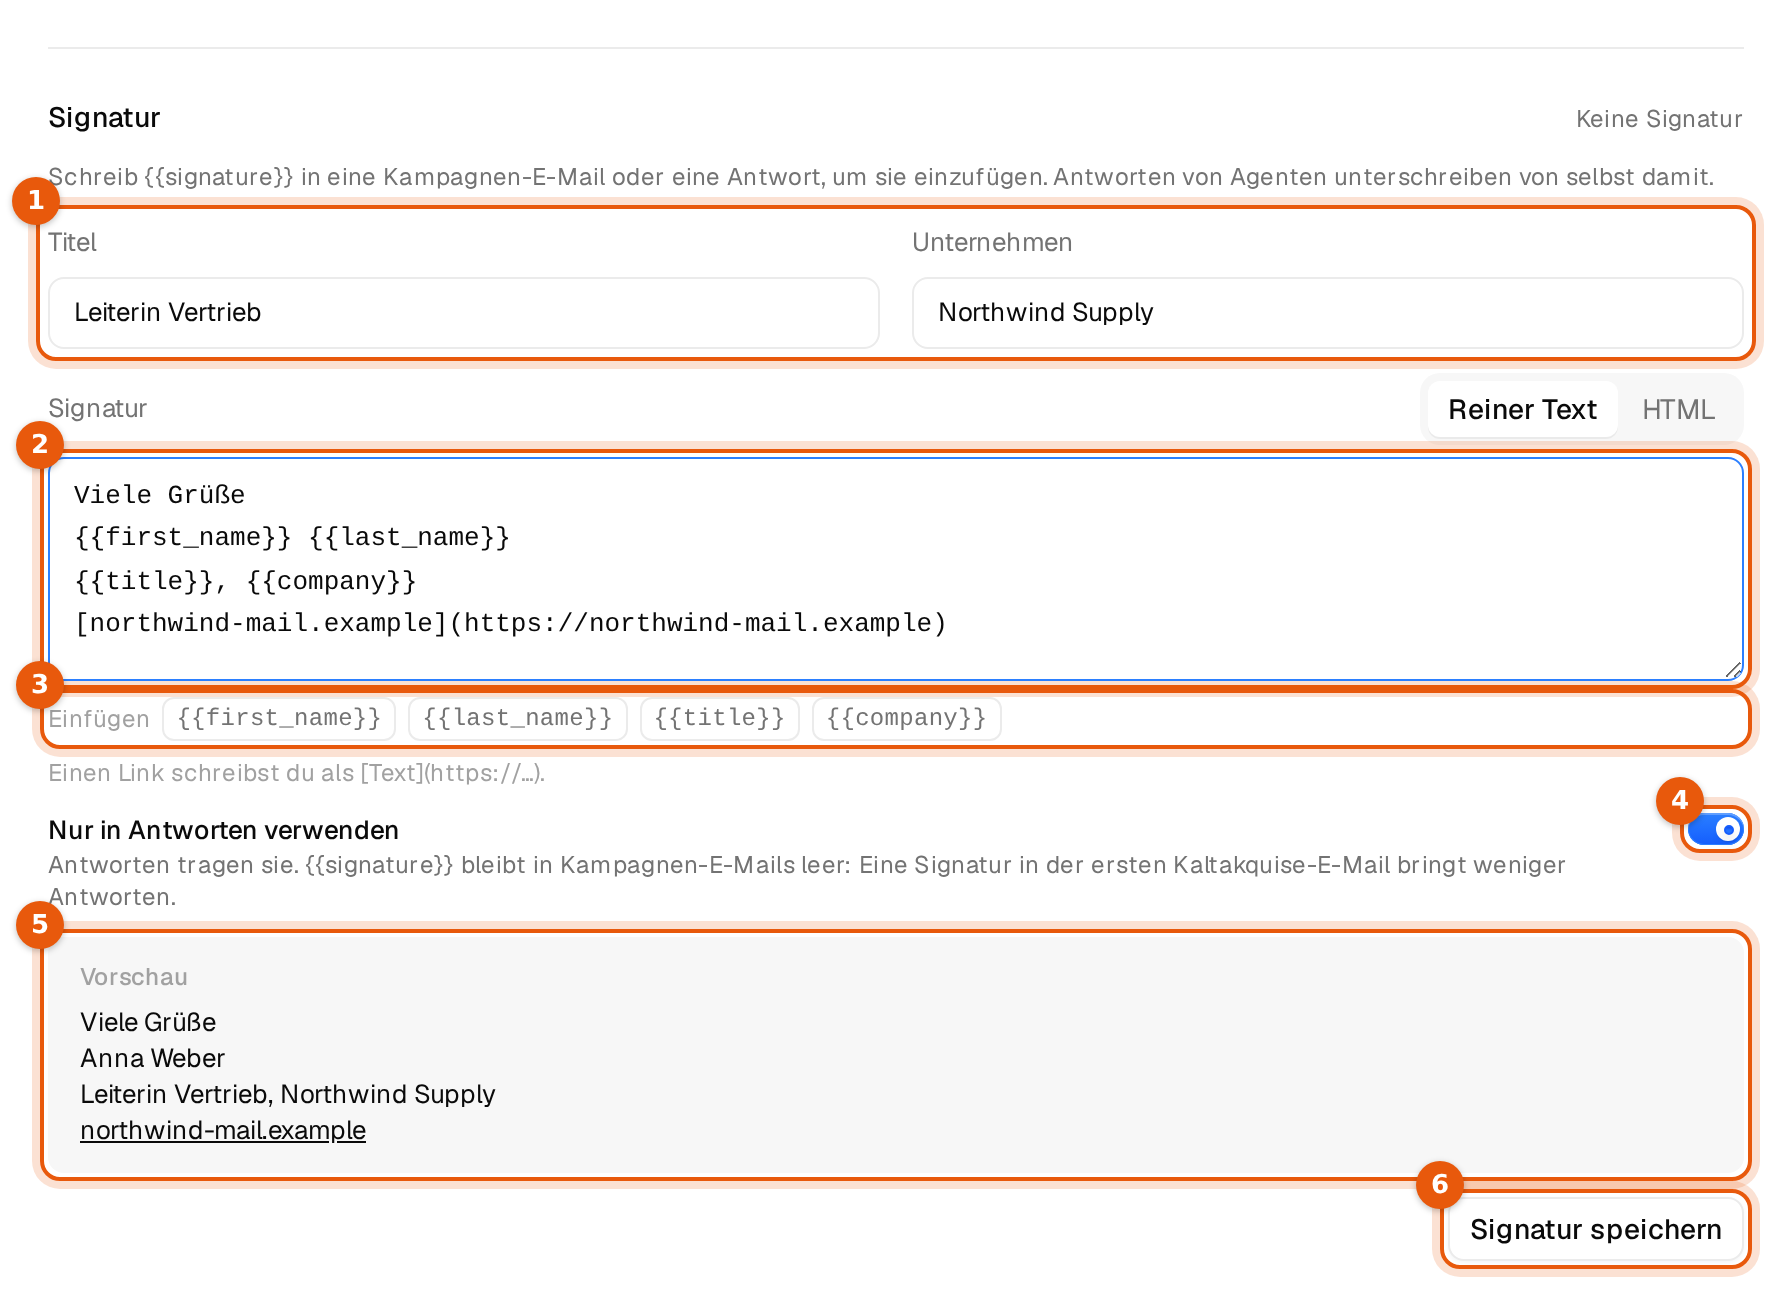
Task: Click annotation marker number 6
Action: 1440,1184
